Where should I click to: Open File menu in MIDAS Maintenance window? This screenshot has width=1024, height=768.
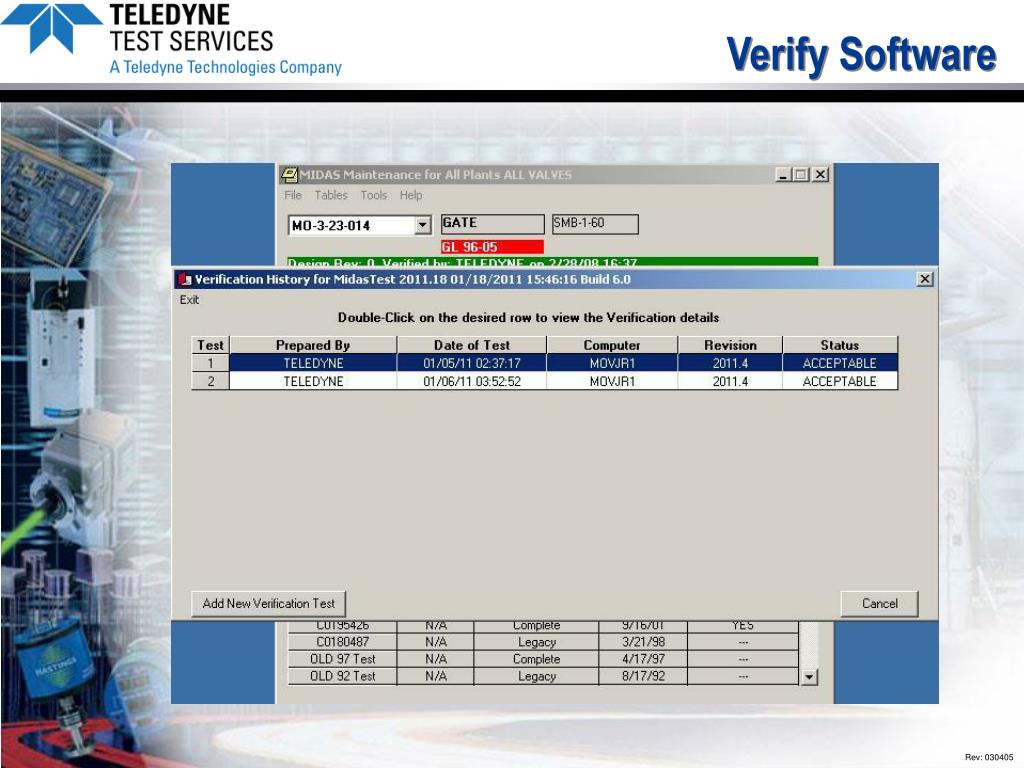(293, 195)
